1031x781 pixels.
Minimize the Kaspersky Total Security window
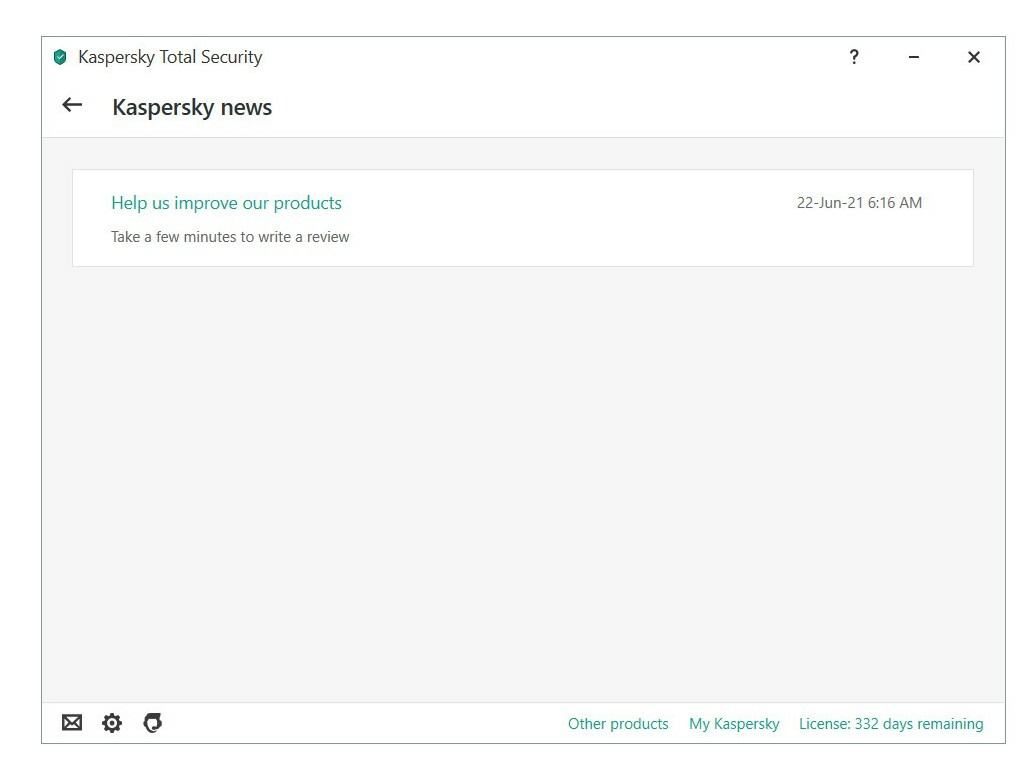913,57
